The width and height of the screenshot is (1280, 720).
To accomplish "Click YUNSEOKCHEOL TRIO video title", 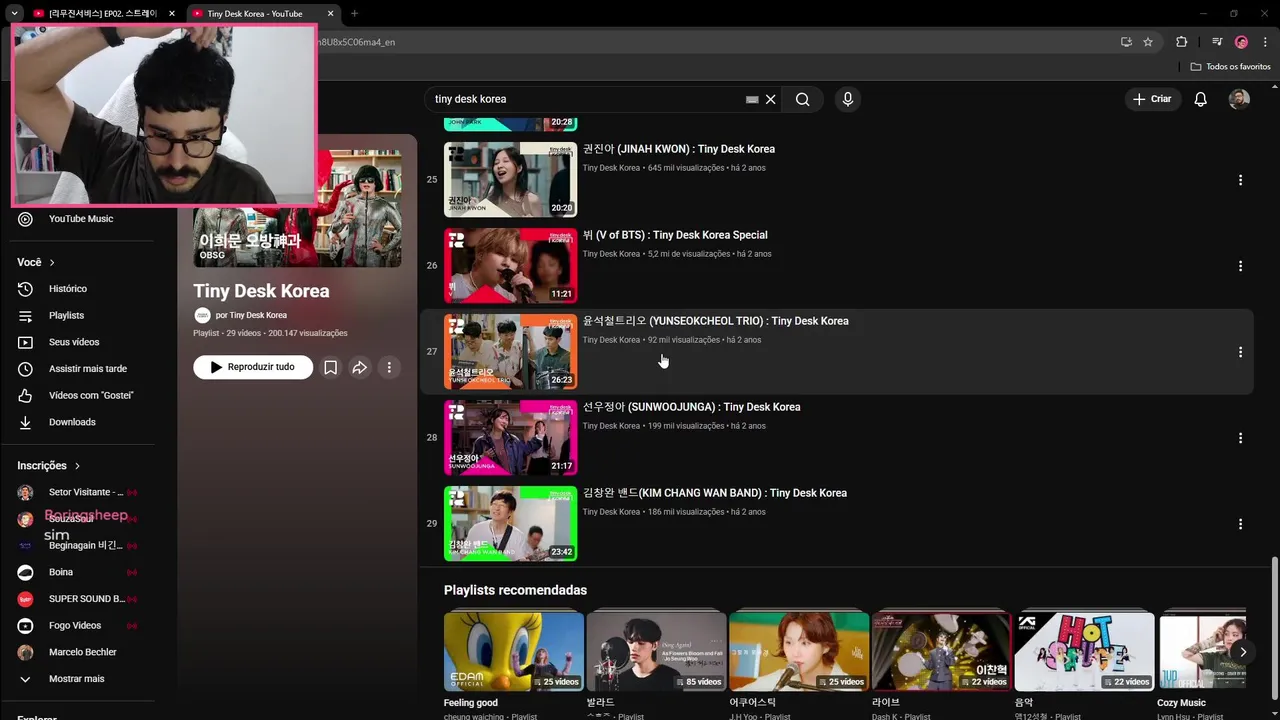I will pyautogui.click(x=716, y=321).
